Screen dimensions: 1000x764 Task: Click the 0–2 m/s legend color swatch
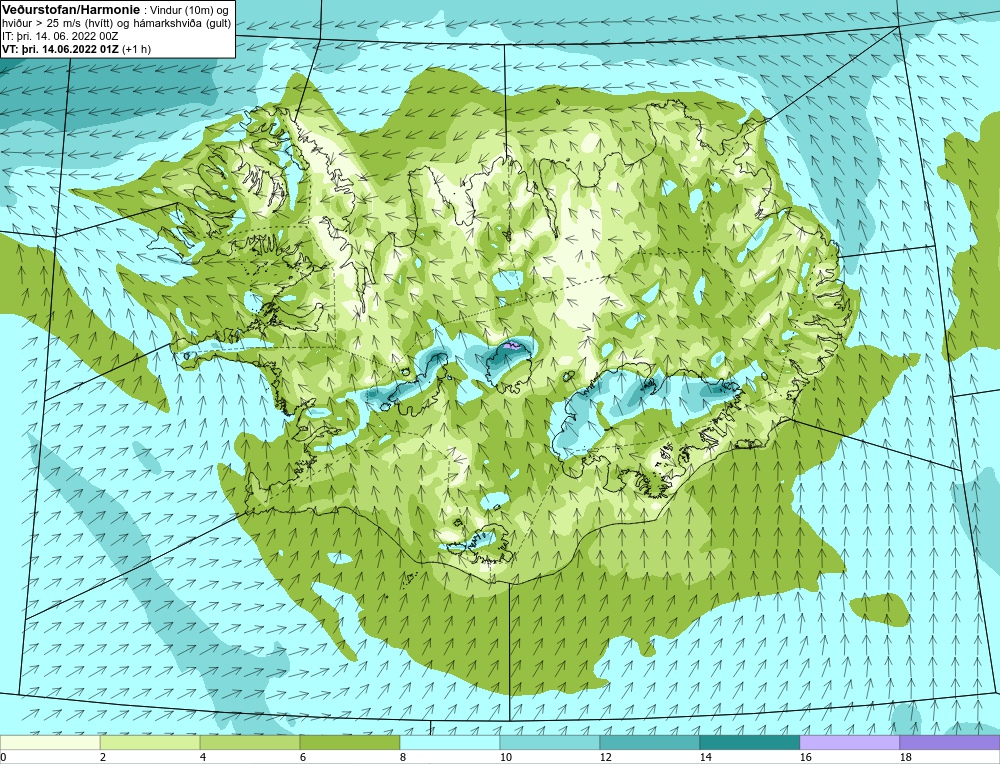pyautogui.click(x=50, y=742)
